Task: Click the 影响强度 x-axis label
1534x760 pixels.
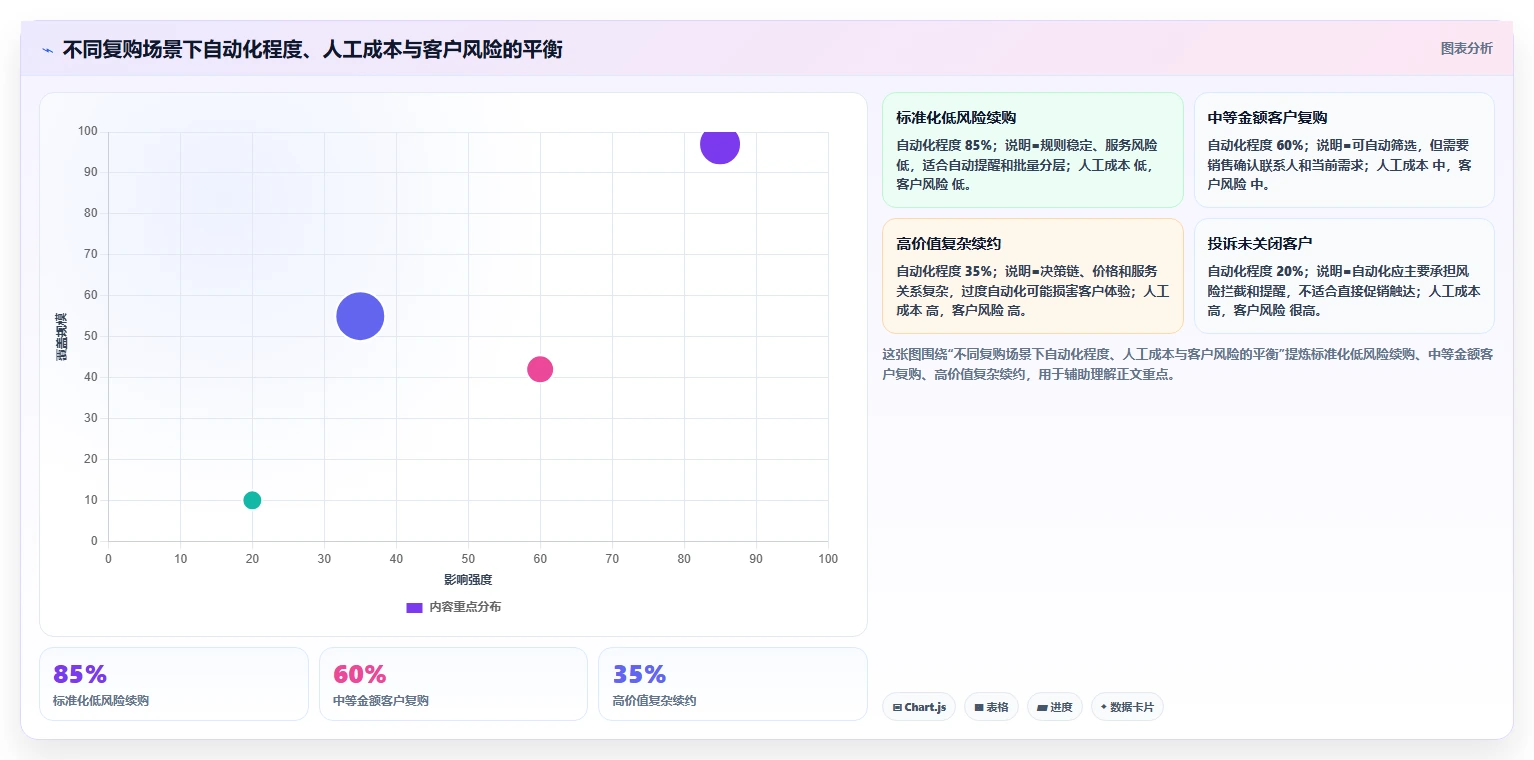Action: (x=468, y=580)
